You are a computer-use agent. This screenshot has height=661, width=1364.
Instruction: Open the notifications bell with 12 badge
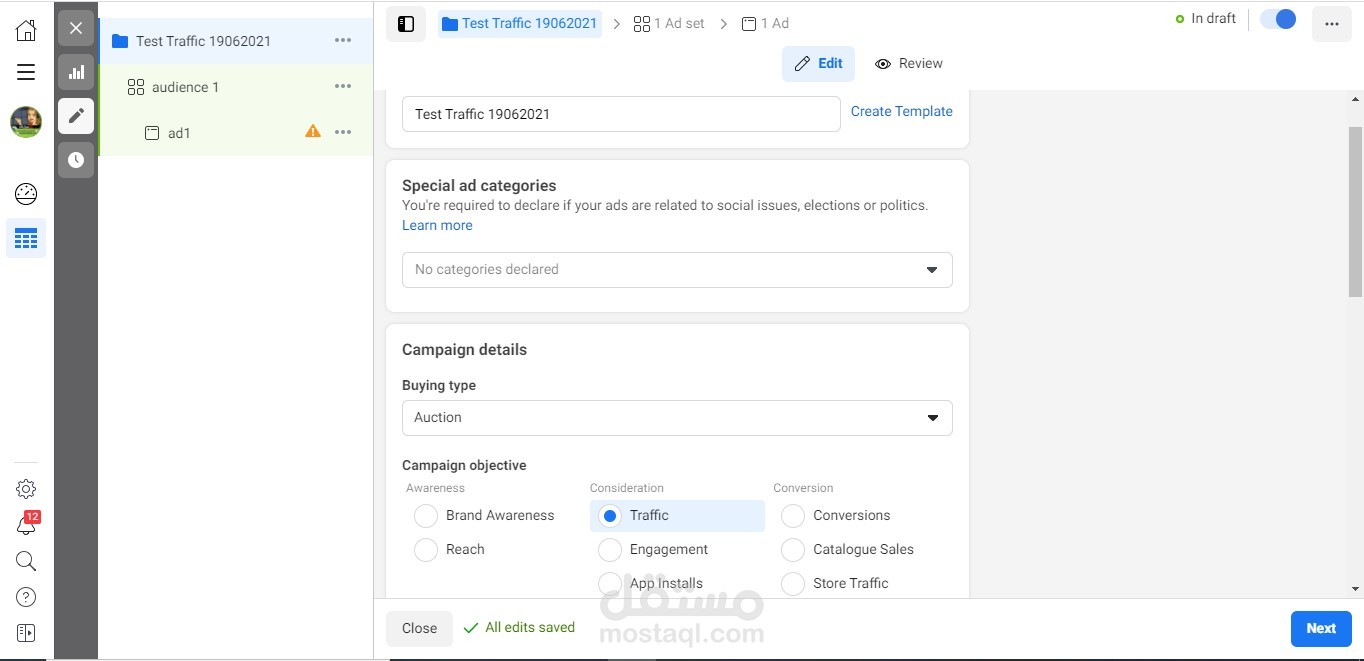coord(27,524)
